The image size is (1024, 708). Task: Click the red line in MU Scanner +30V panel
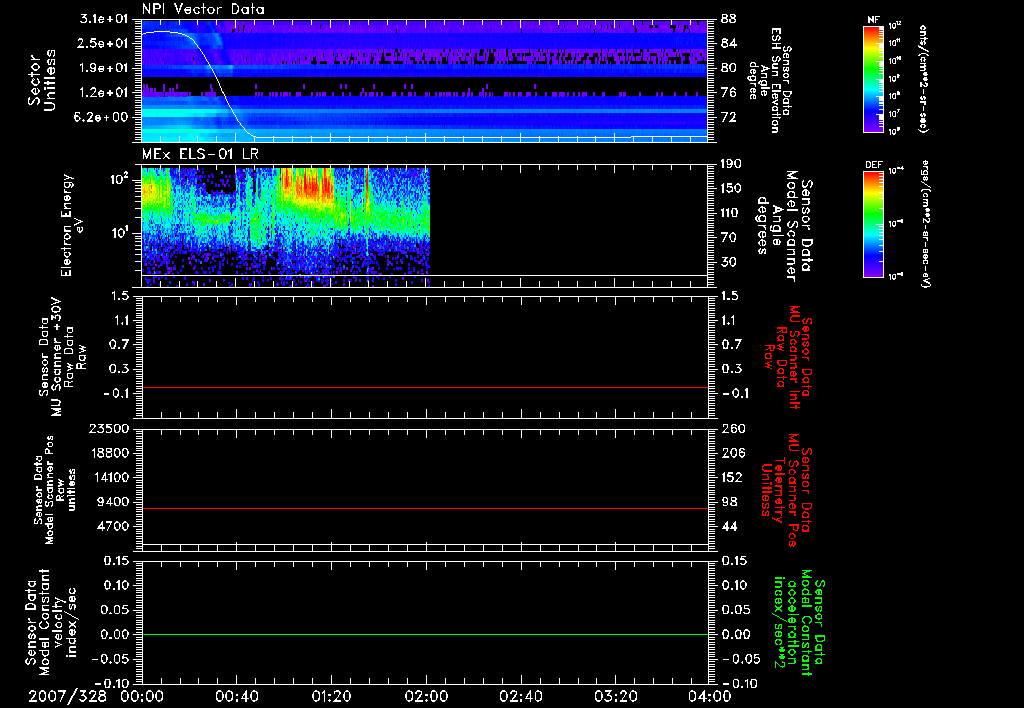coord(424,387)
